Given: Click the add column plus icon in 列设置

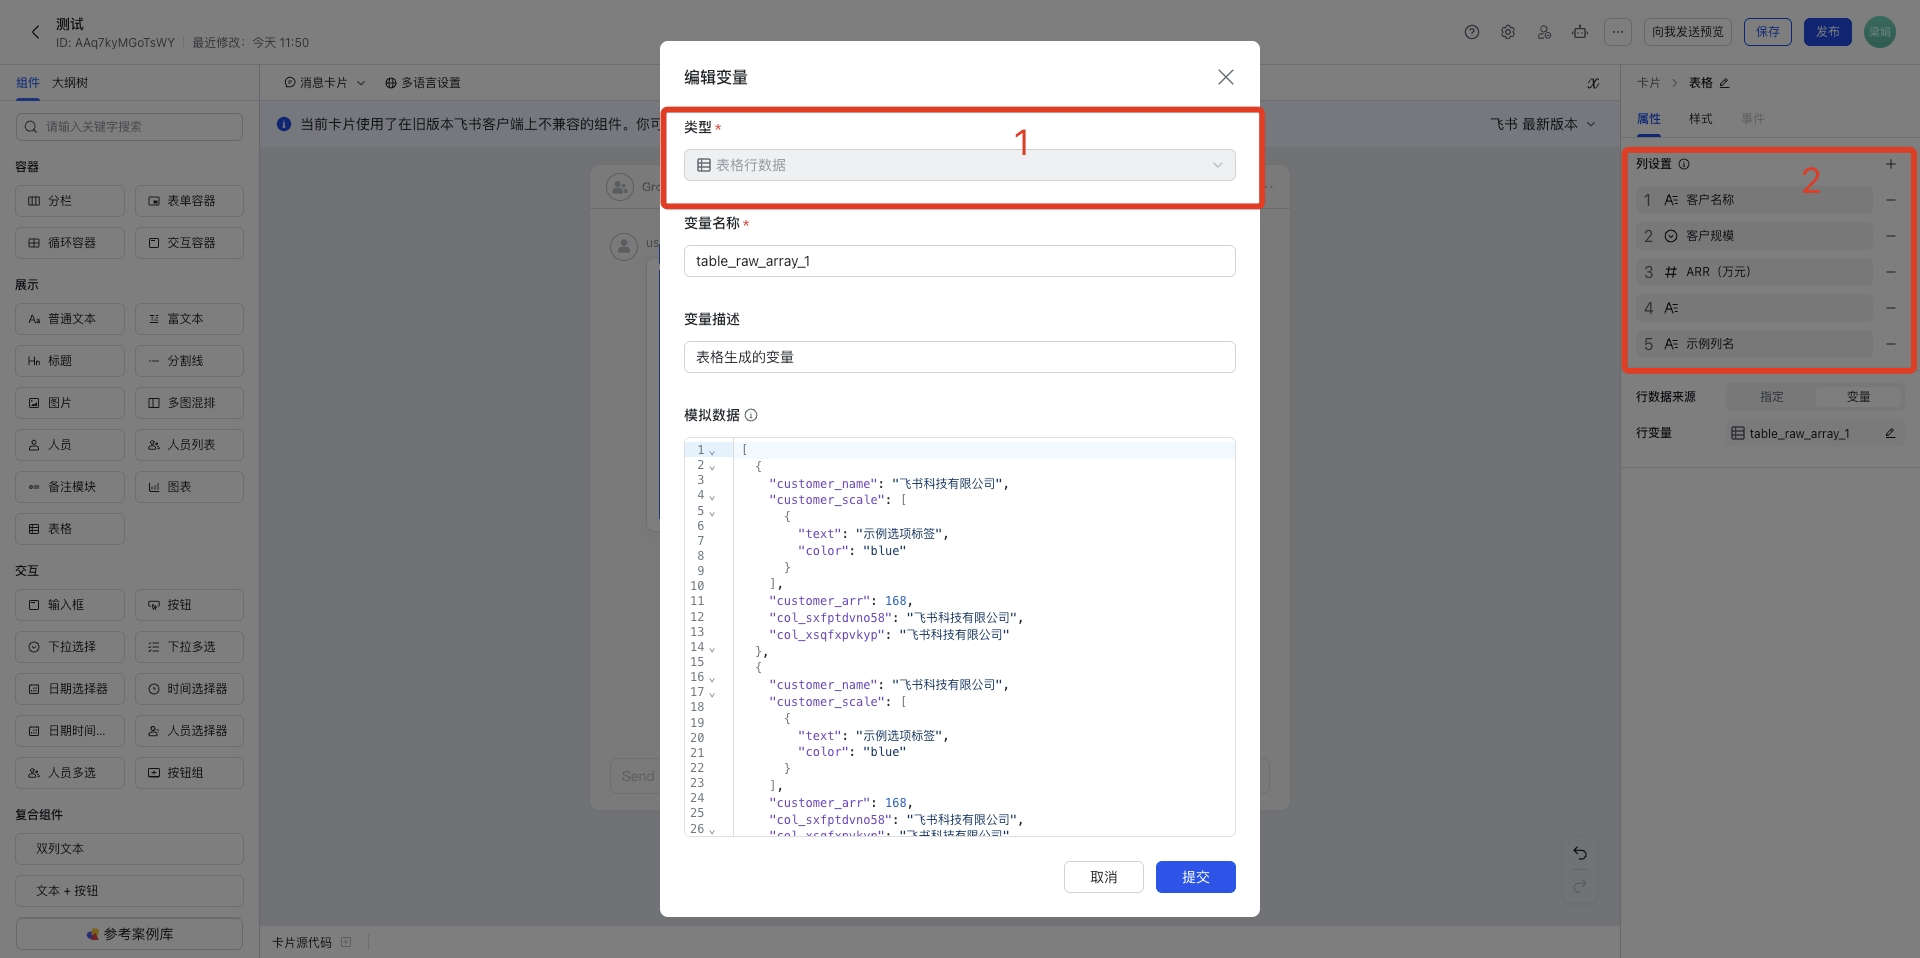Looking at the screenshot, I should [x=1890, y=164].
